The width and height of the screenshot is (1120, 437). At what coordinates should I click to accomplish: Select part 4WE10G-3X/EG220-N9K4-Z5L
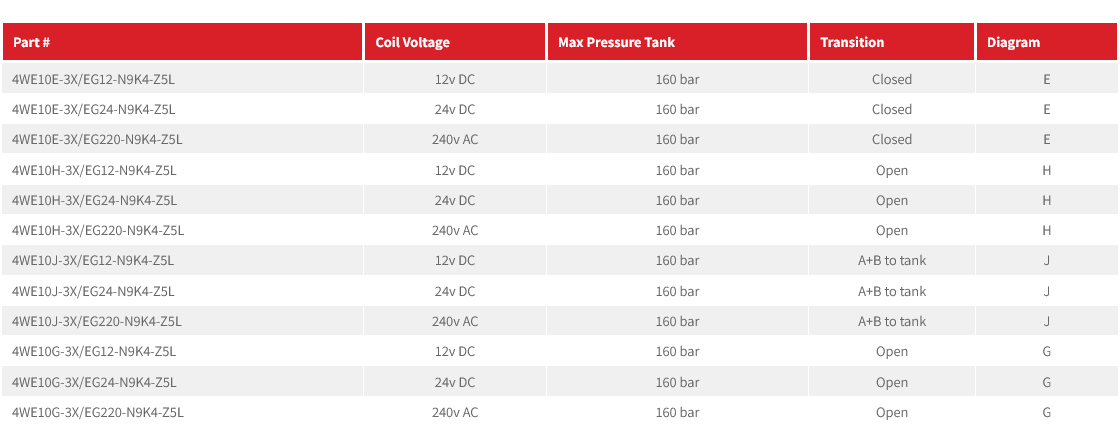click(x=98, y=412)
